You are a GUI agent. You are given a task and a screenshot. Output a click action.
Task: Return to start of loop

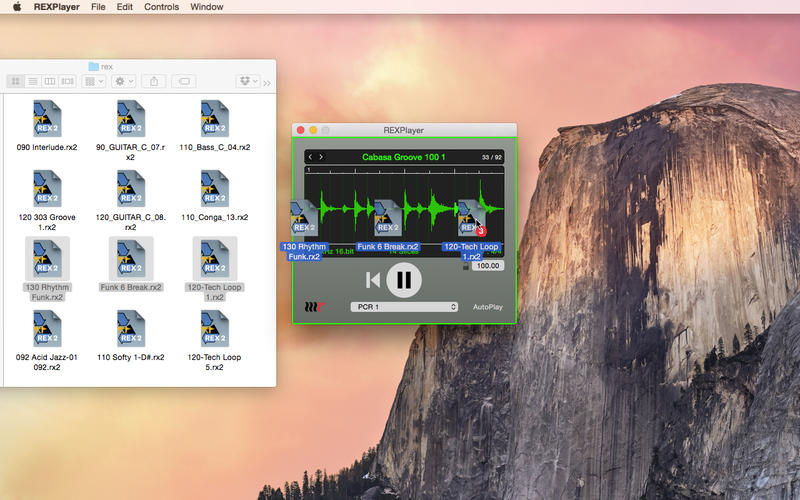click(372, 280)
